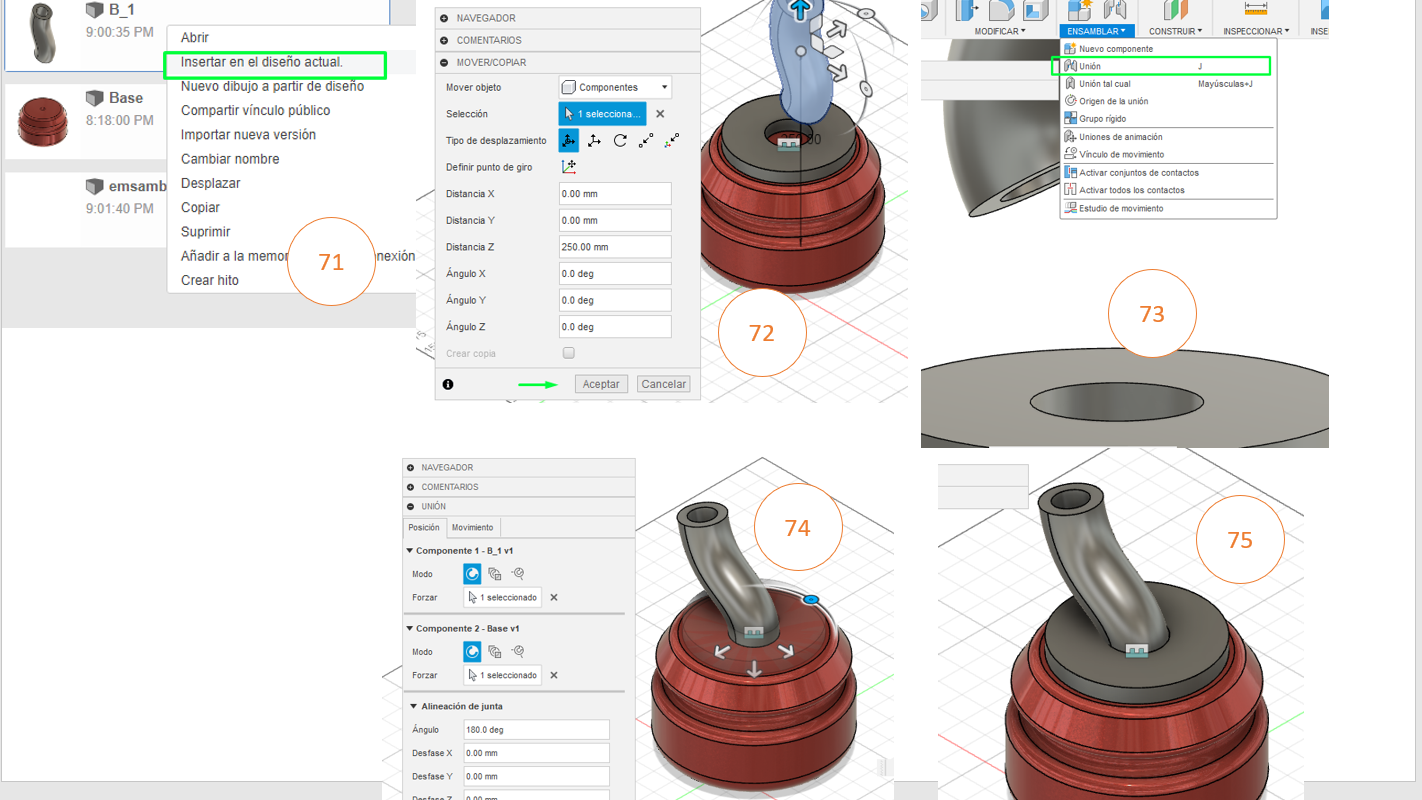Click the Aceptar button

pyautogui.click(x=602, y=384)
